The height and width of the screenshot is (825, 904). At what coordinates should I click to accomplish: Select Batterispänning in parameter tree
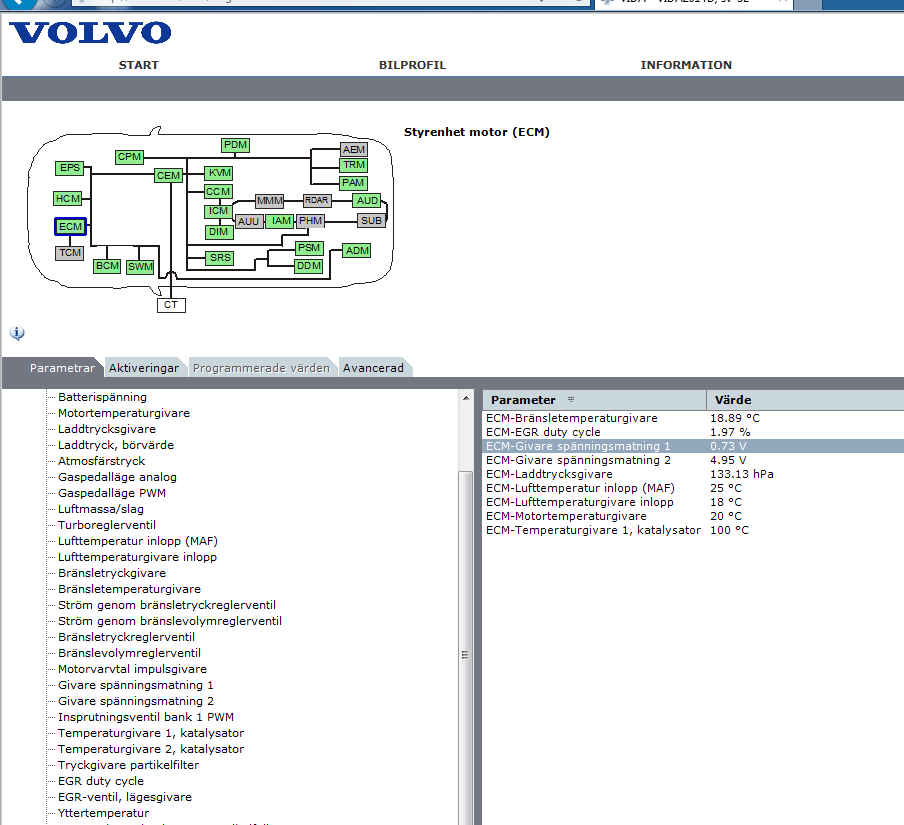pyautogui.click(x=102, y=397)
